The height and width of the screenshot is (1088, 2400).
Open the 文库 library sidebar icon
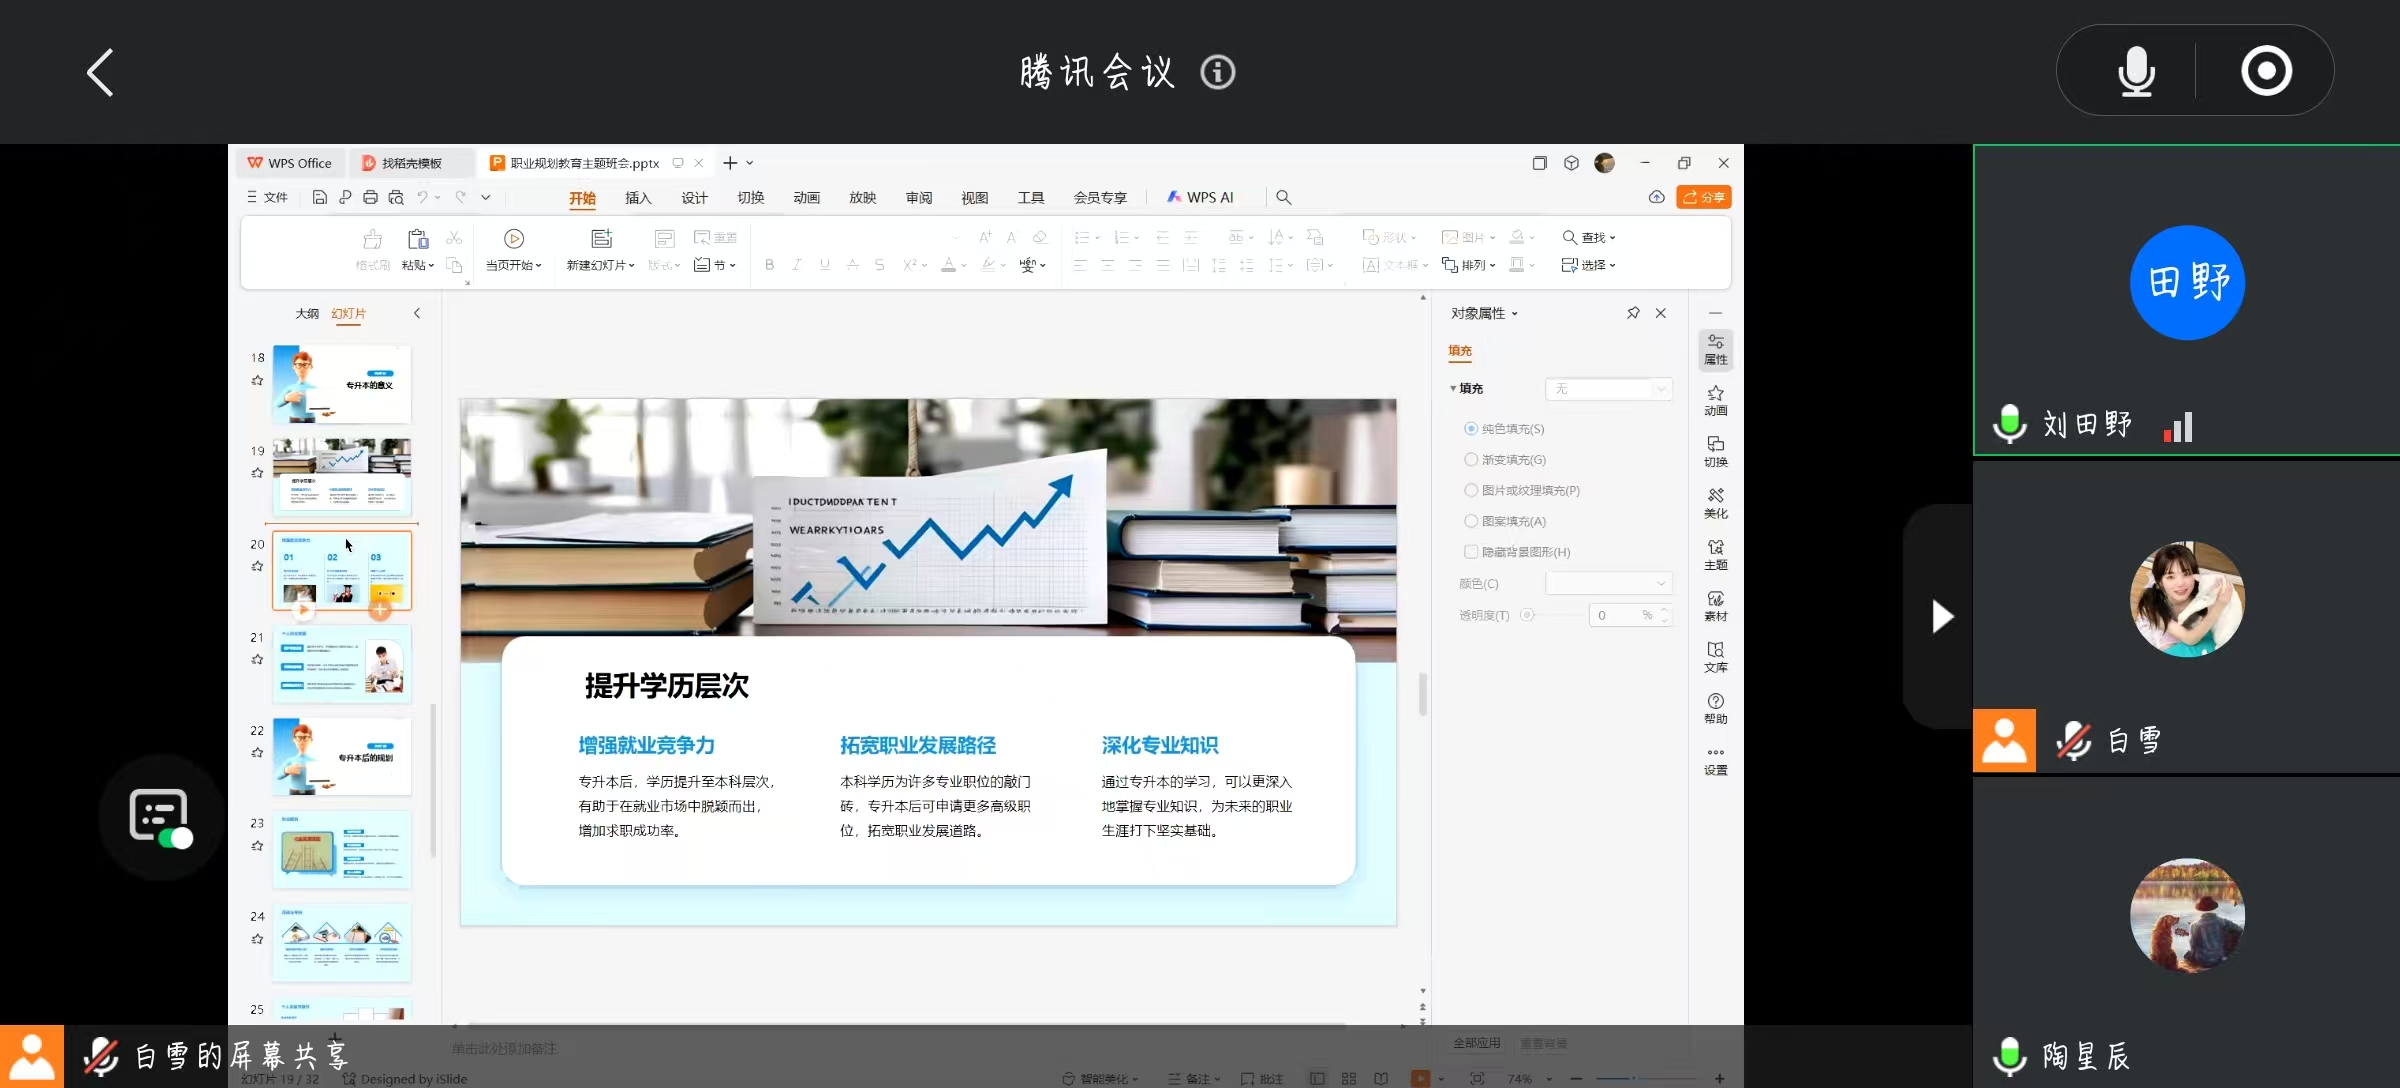1716,658
